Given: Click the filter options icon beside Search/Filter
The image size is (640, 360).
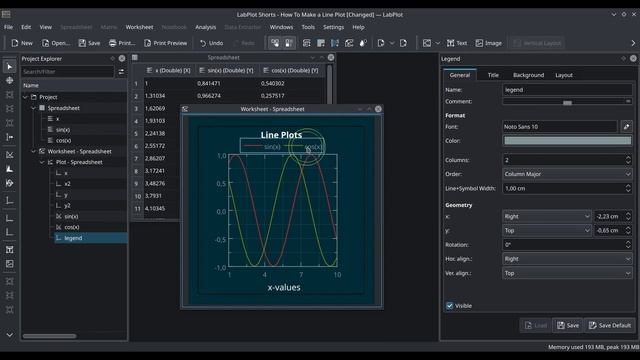Looking at the screenshot, I should [121, 72].
